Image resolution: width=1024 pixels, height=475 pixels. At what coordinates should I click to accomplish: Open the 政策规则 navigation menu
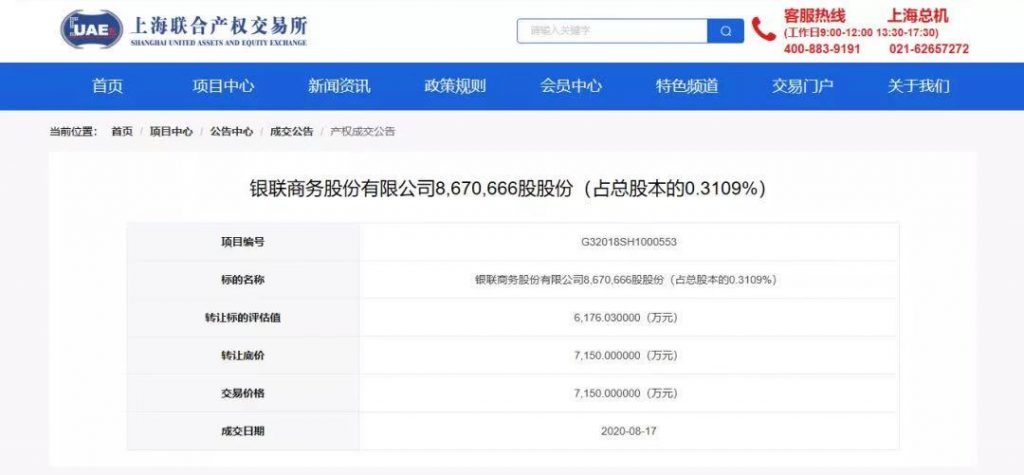point(455,86)
